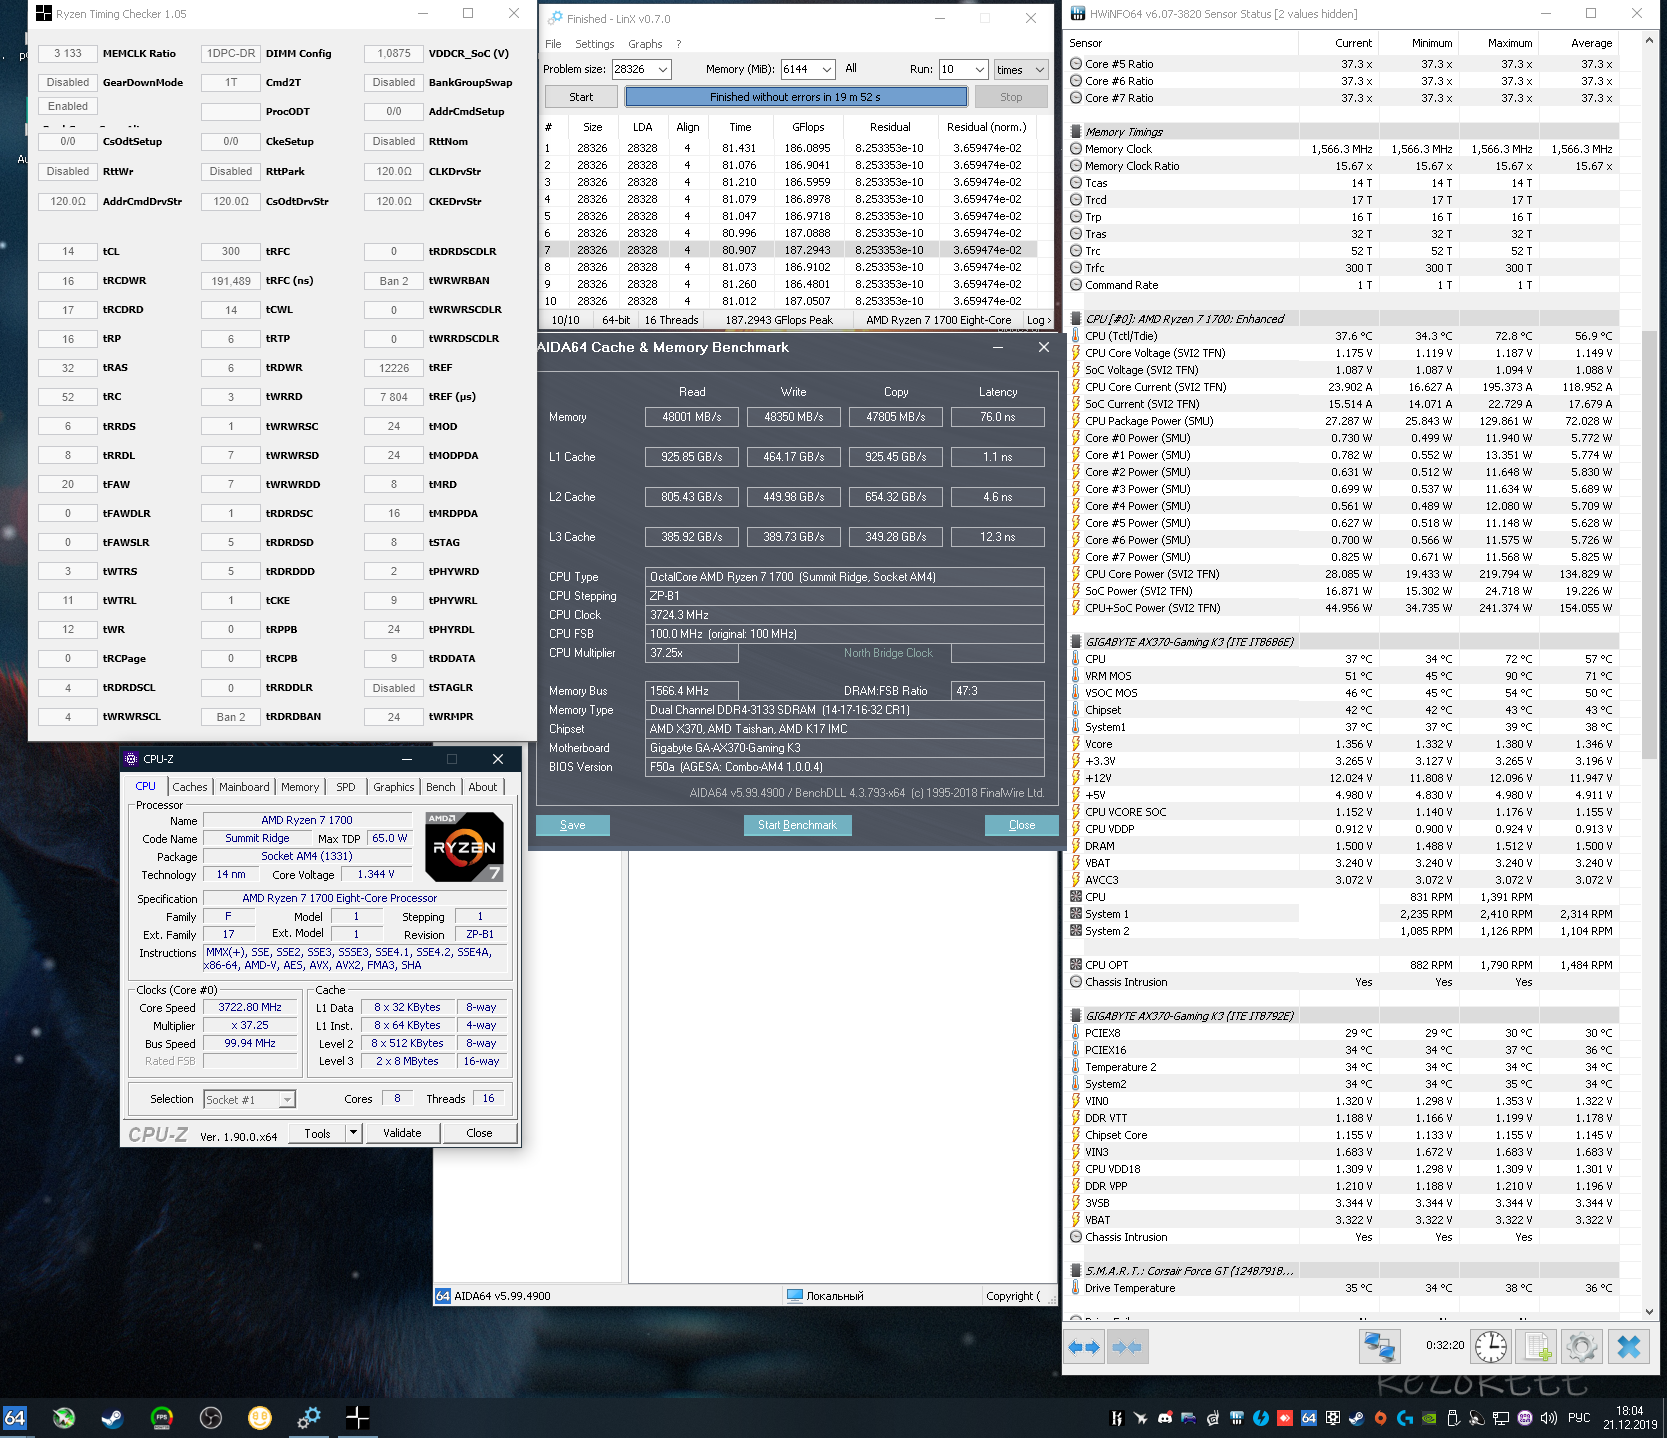
Task: Click the Steam icon in system tray
Action: pos(1357,1418)
